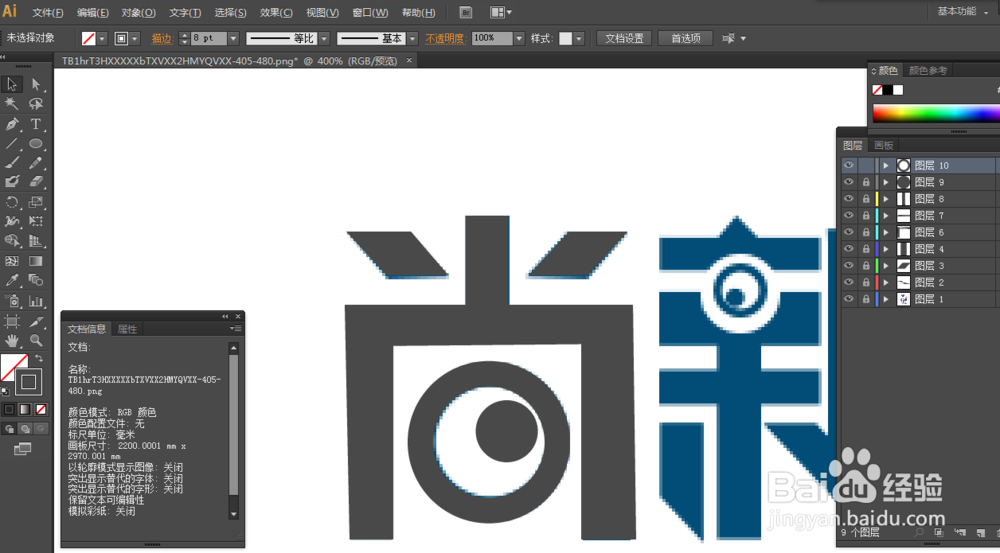Select the Zoom magnifier tool

coord(36,340)
